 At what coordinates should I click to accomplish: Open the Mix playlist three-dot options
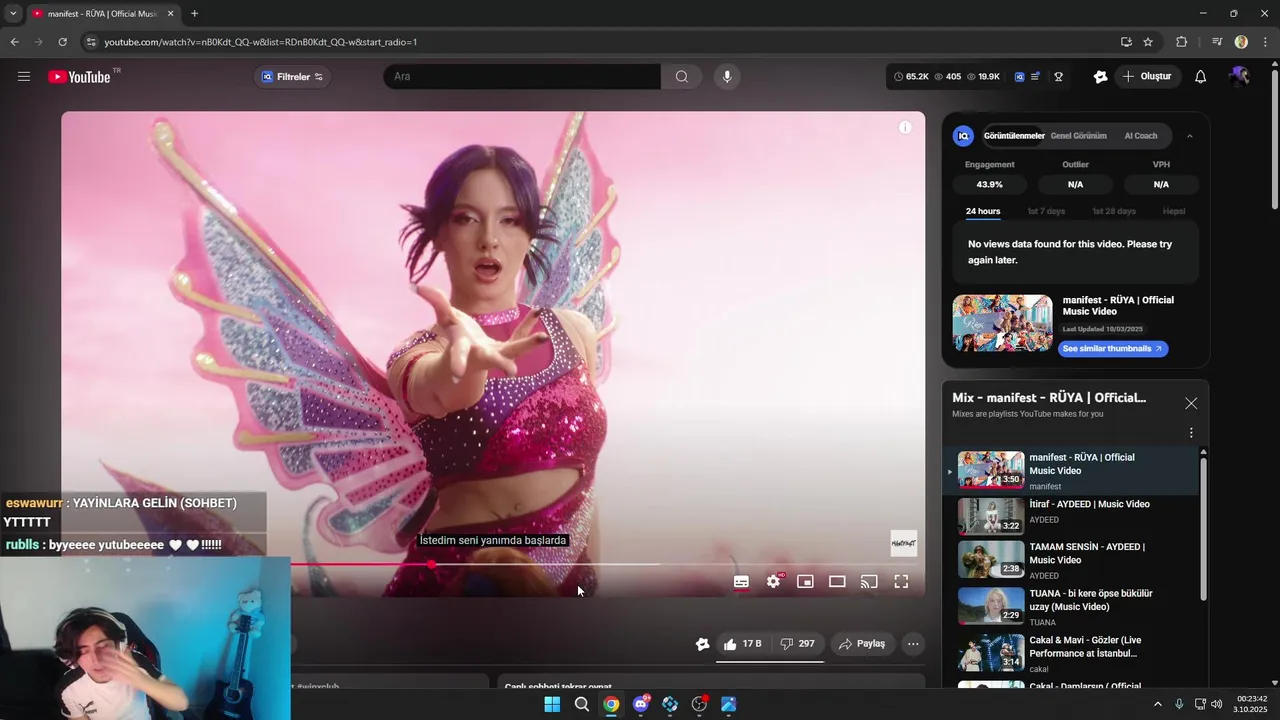pyautogui.click(x=1191, y=433)
